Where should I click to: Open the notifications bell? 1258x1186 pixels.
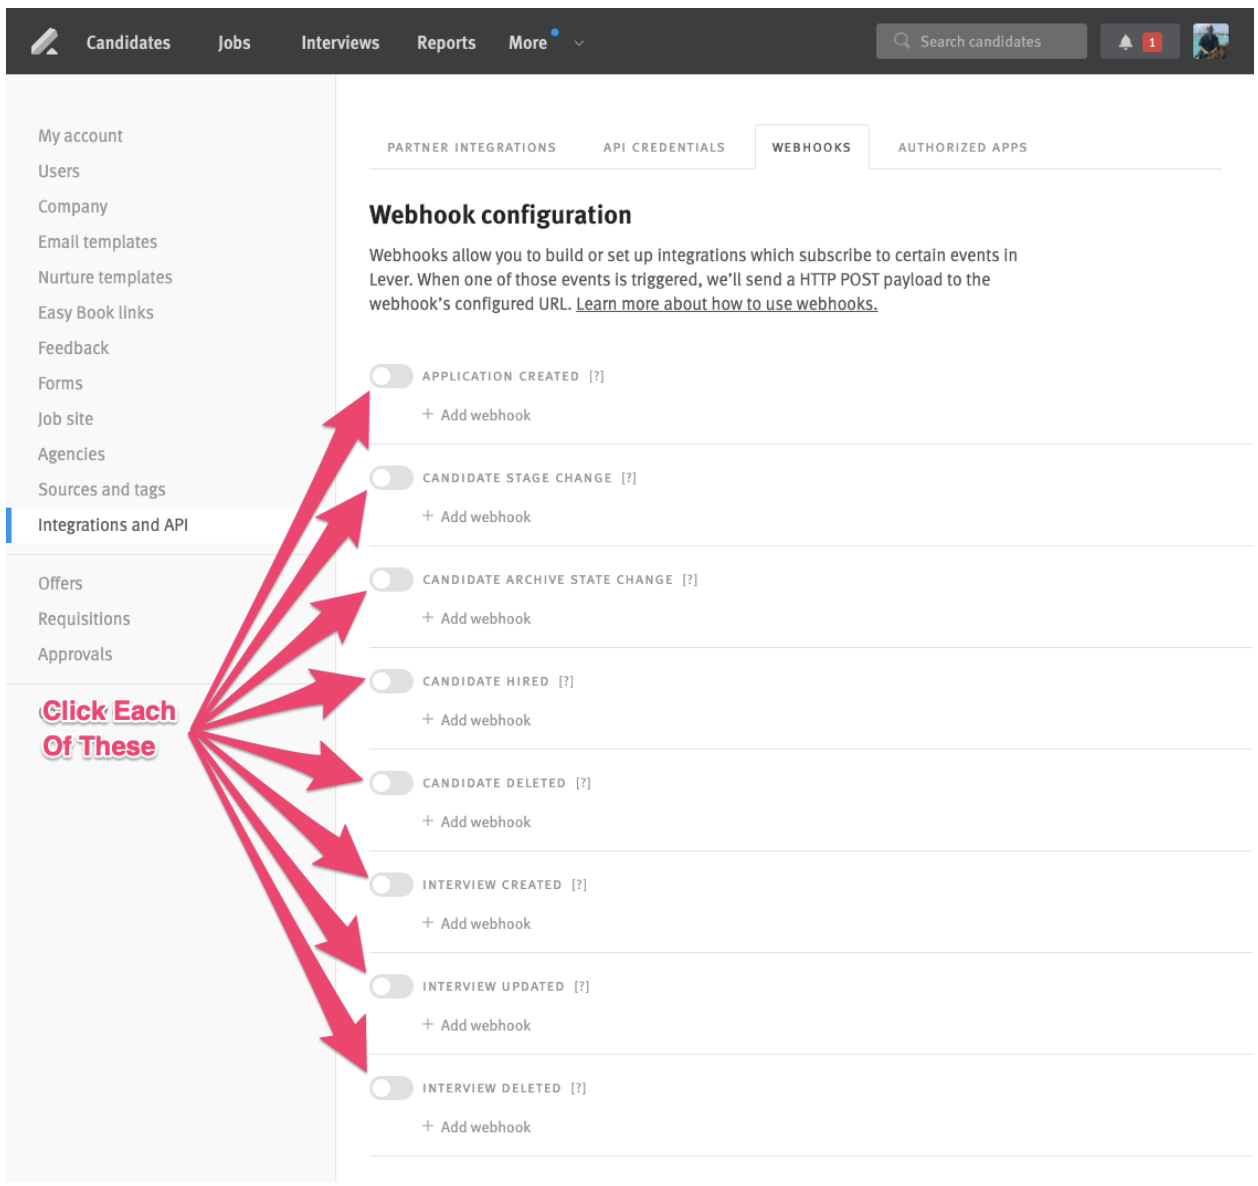click(1124, 41)
